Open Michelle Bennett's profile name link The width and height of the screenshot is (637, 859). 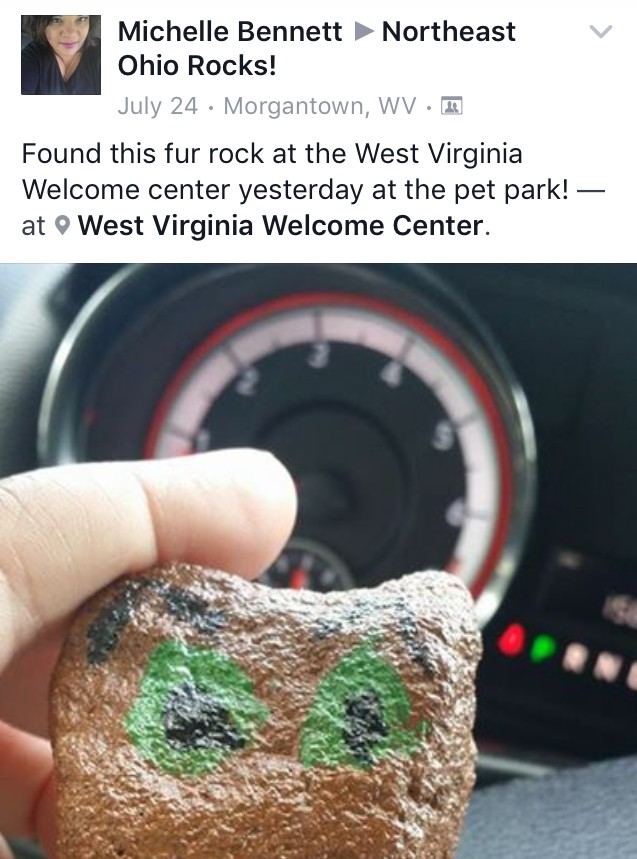230,31
